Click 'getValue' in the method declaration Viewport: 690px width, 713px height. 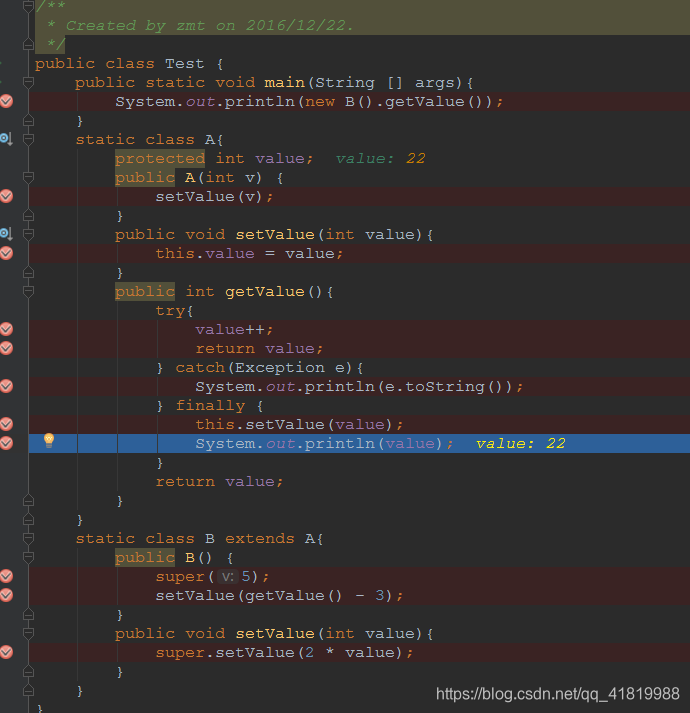click(x=265, y=291)
